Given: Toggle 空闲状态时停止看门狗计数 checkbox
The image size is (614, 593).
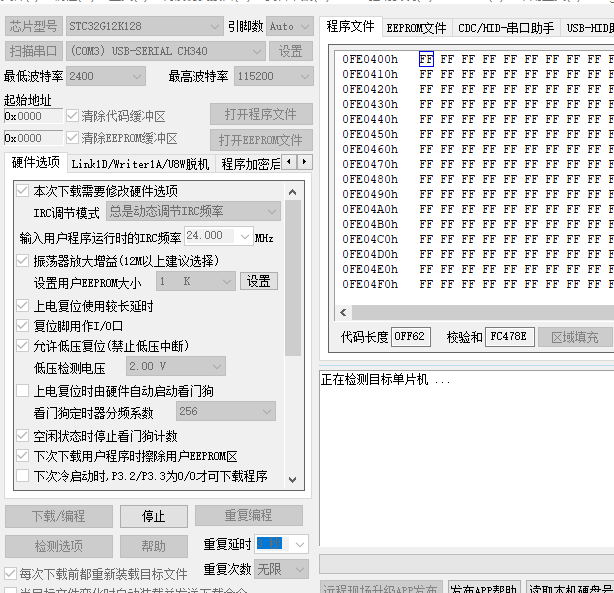Looking at the screenshot, I should pos(22,436).
